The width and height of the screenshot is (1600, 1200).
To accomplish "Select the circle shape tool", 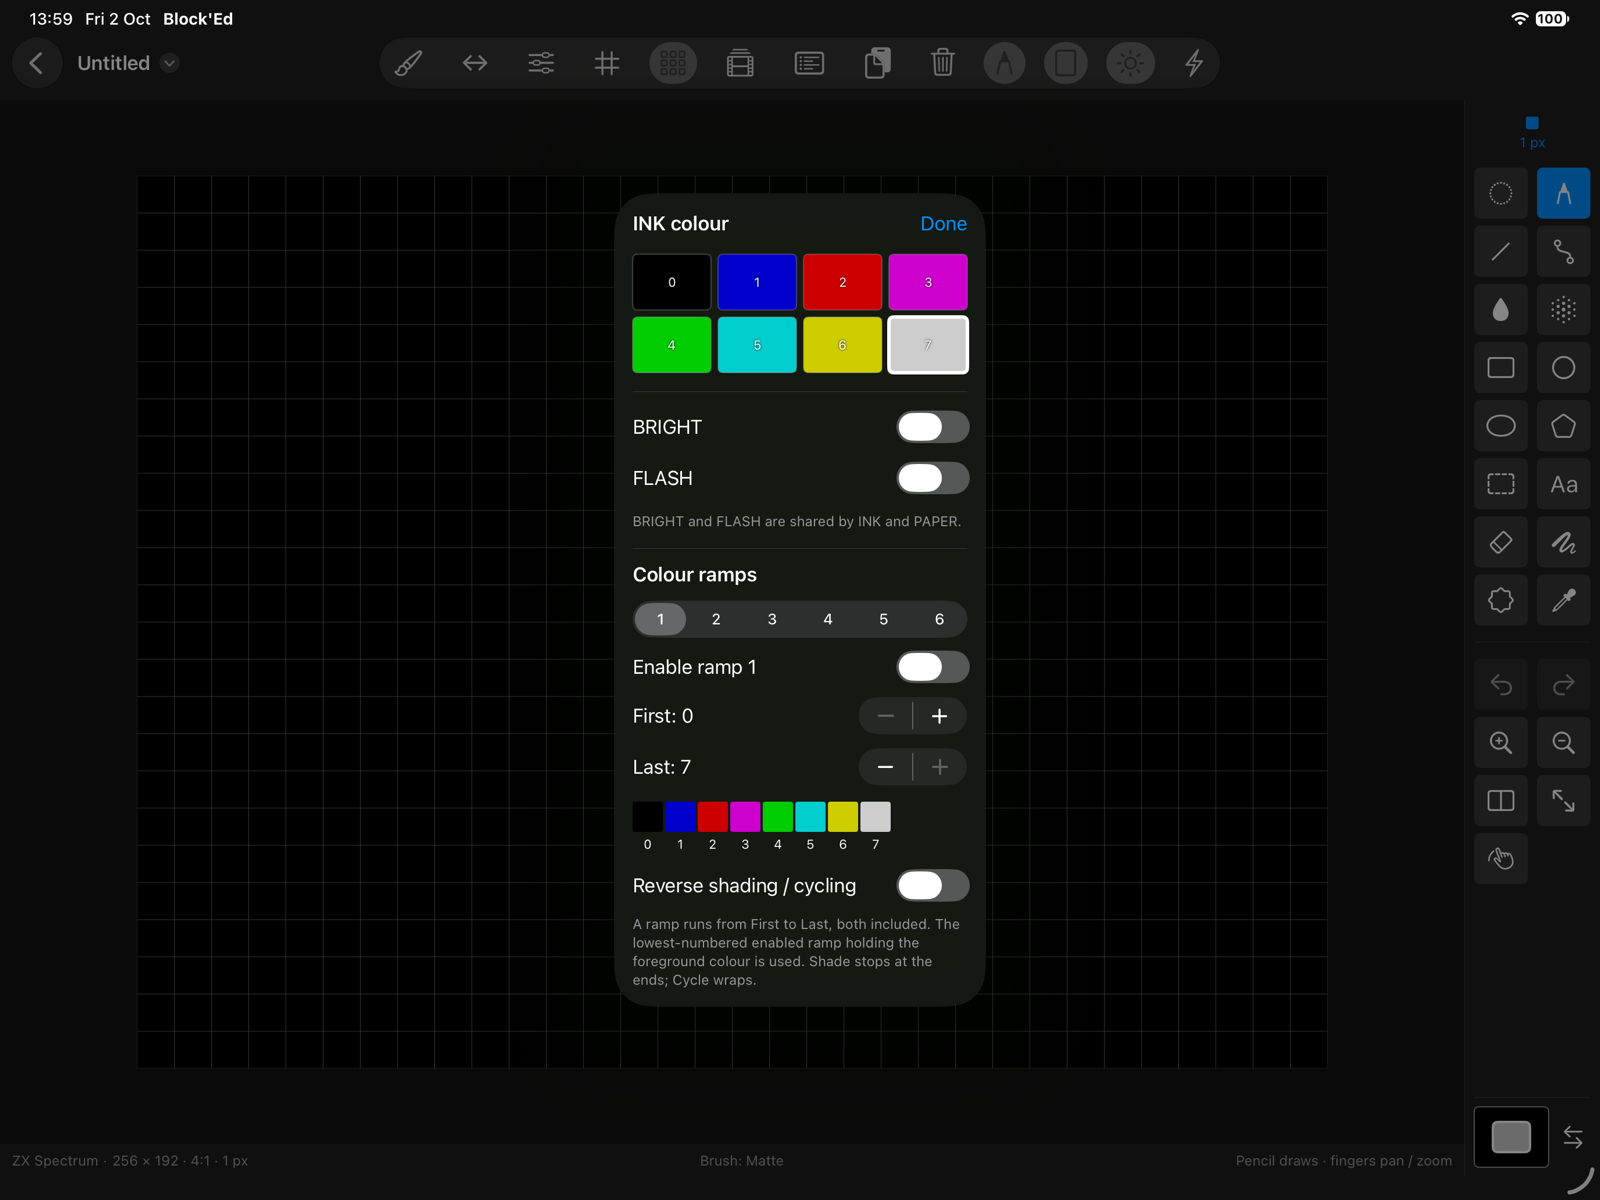I will pos(1563,367).
